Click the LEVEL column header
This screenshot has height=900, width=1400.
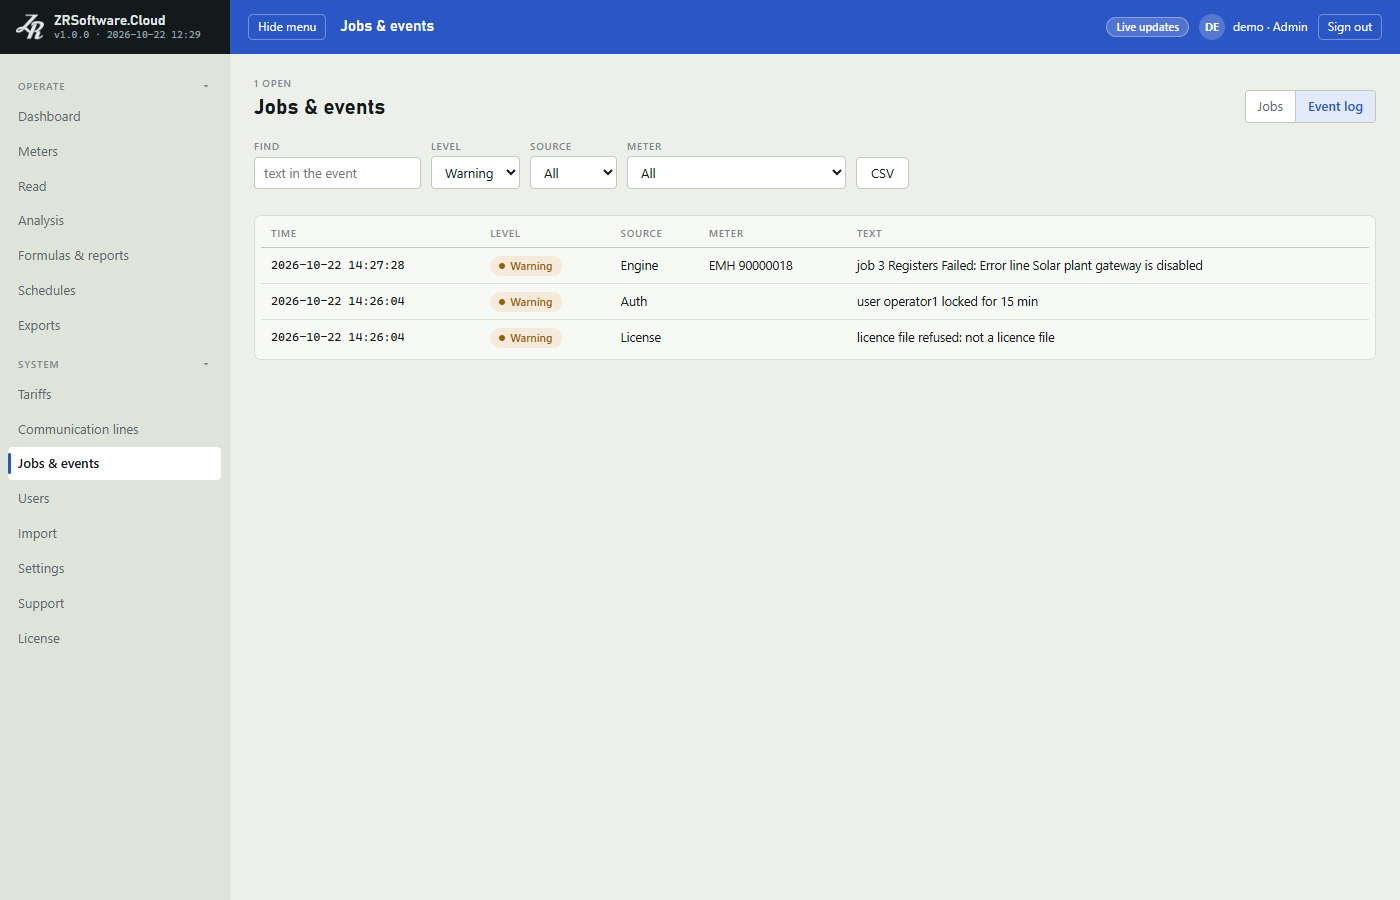pos(505,234)
